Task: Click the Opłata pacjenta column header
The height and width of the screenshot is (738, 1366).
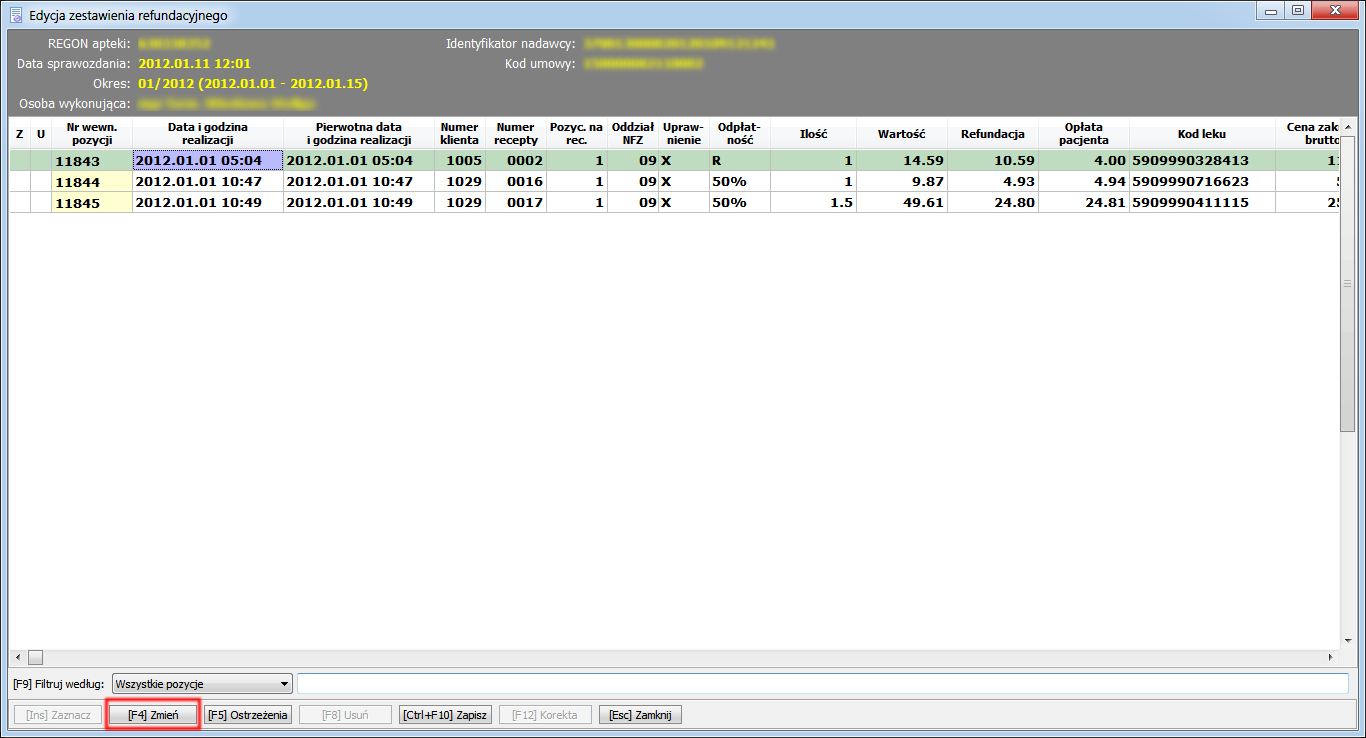Action: coord(1084,134)
